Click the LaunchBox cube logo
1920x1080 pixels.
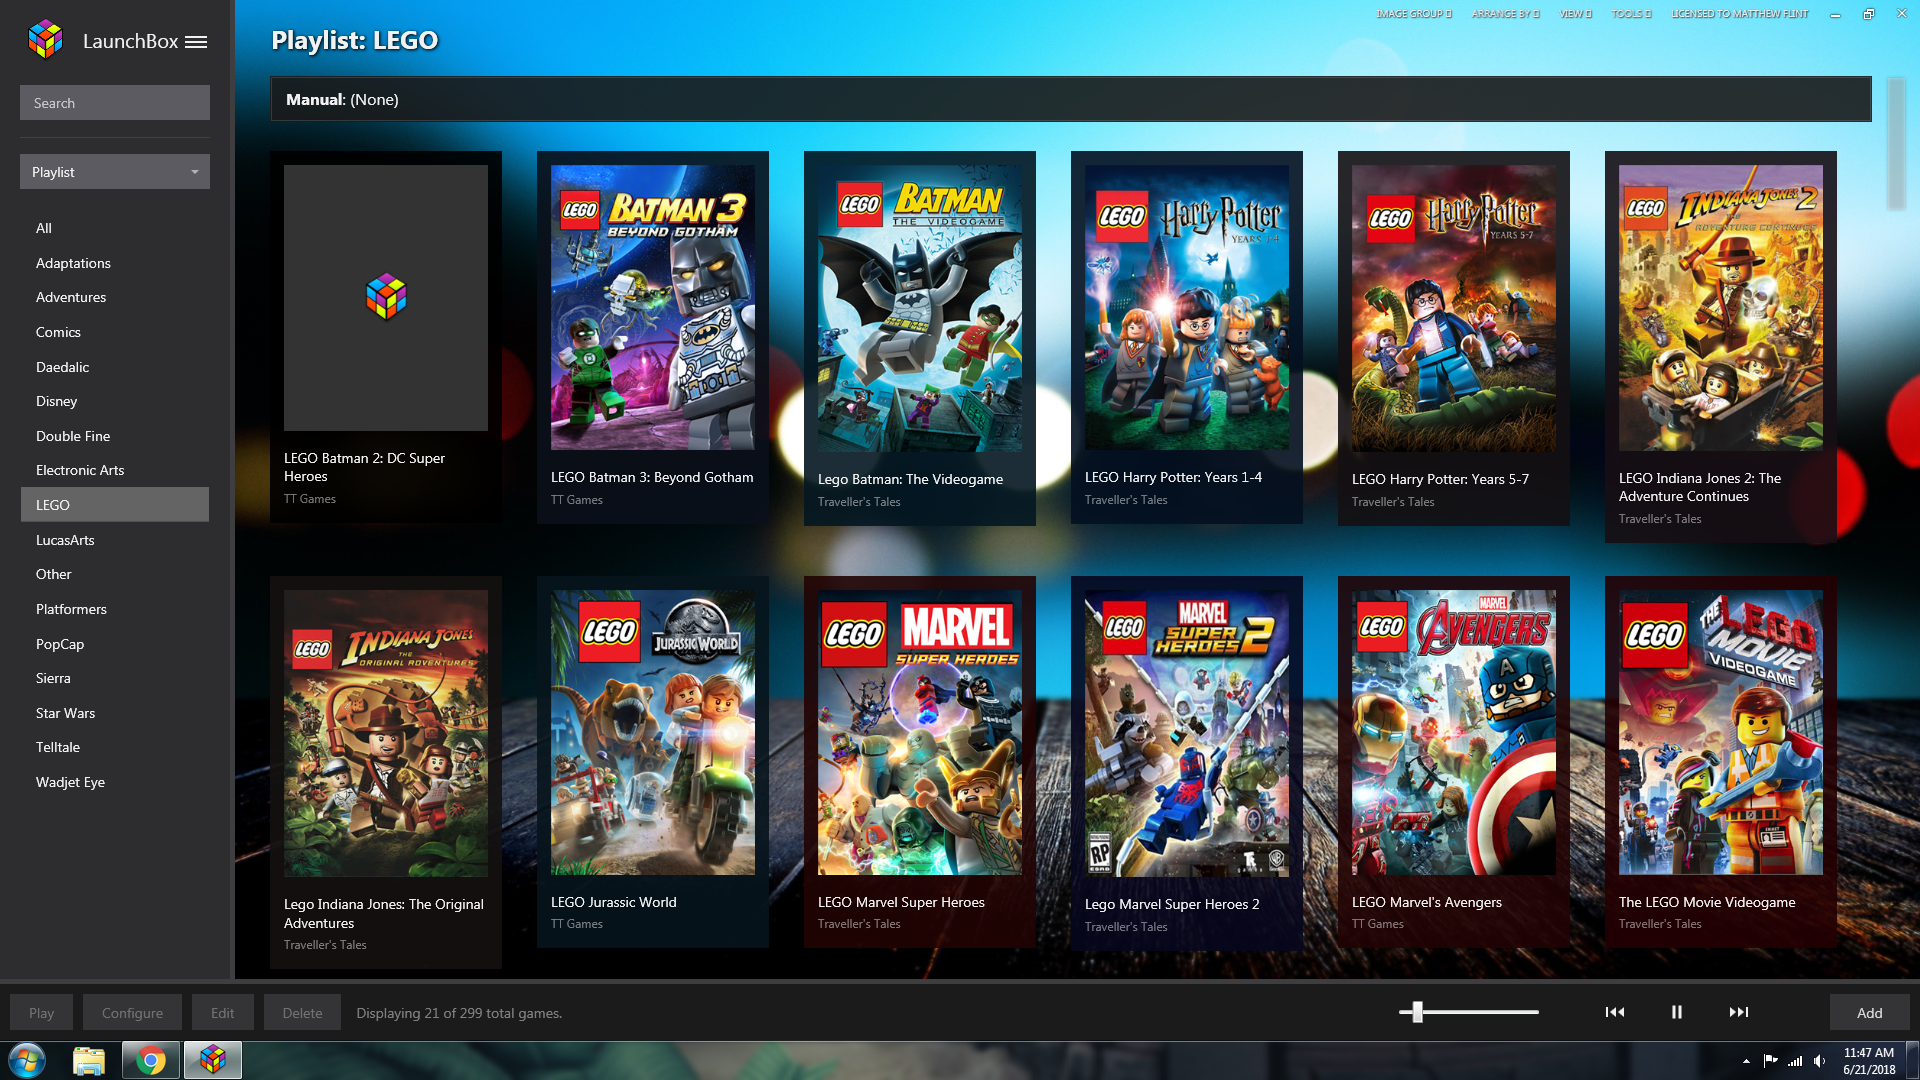point(45,40)
